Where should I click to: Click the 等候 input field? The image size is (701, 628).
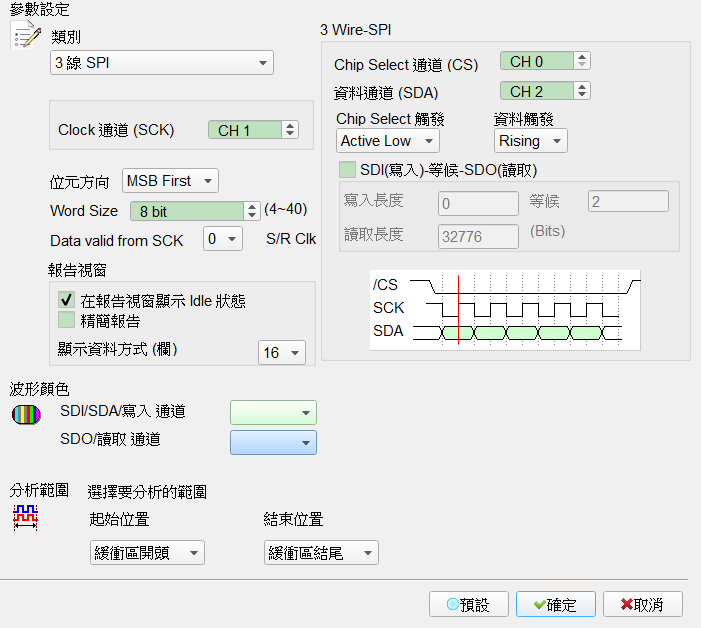point(628,201)
